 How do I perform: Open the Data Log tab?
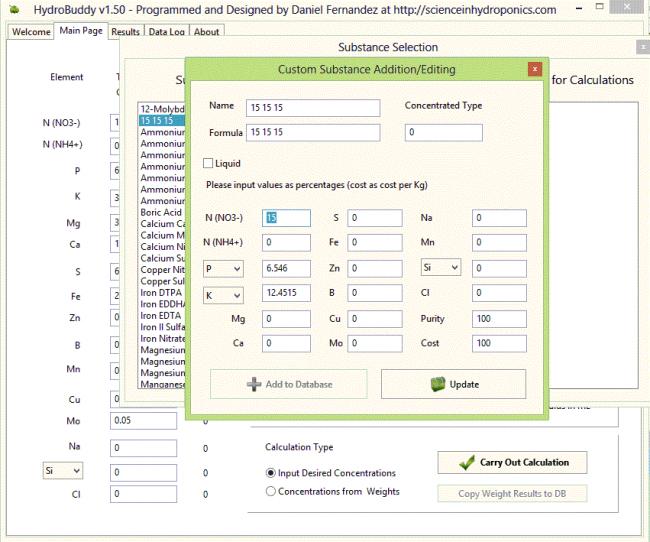(167, 32)
